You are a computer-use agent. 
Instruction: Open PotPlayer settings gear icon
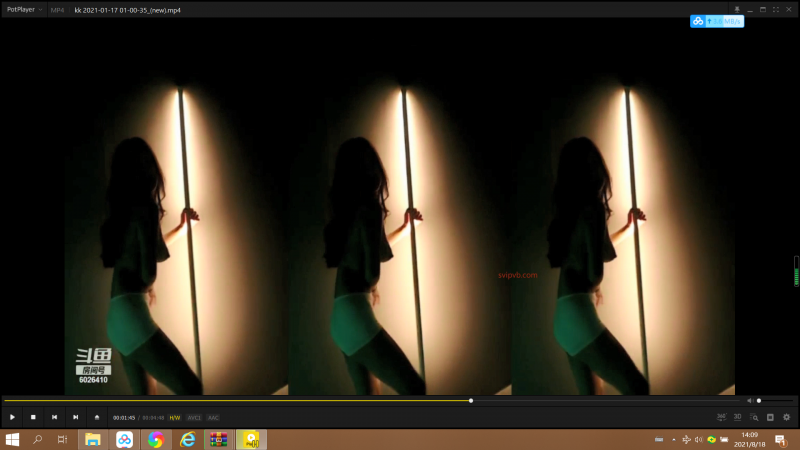tap(786, 417)
